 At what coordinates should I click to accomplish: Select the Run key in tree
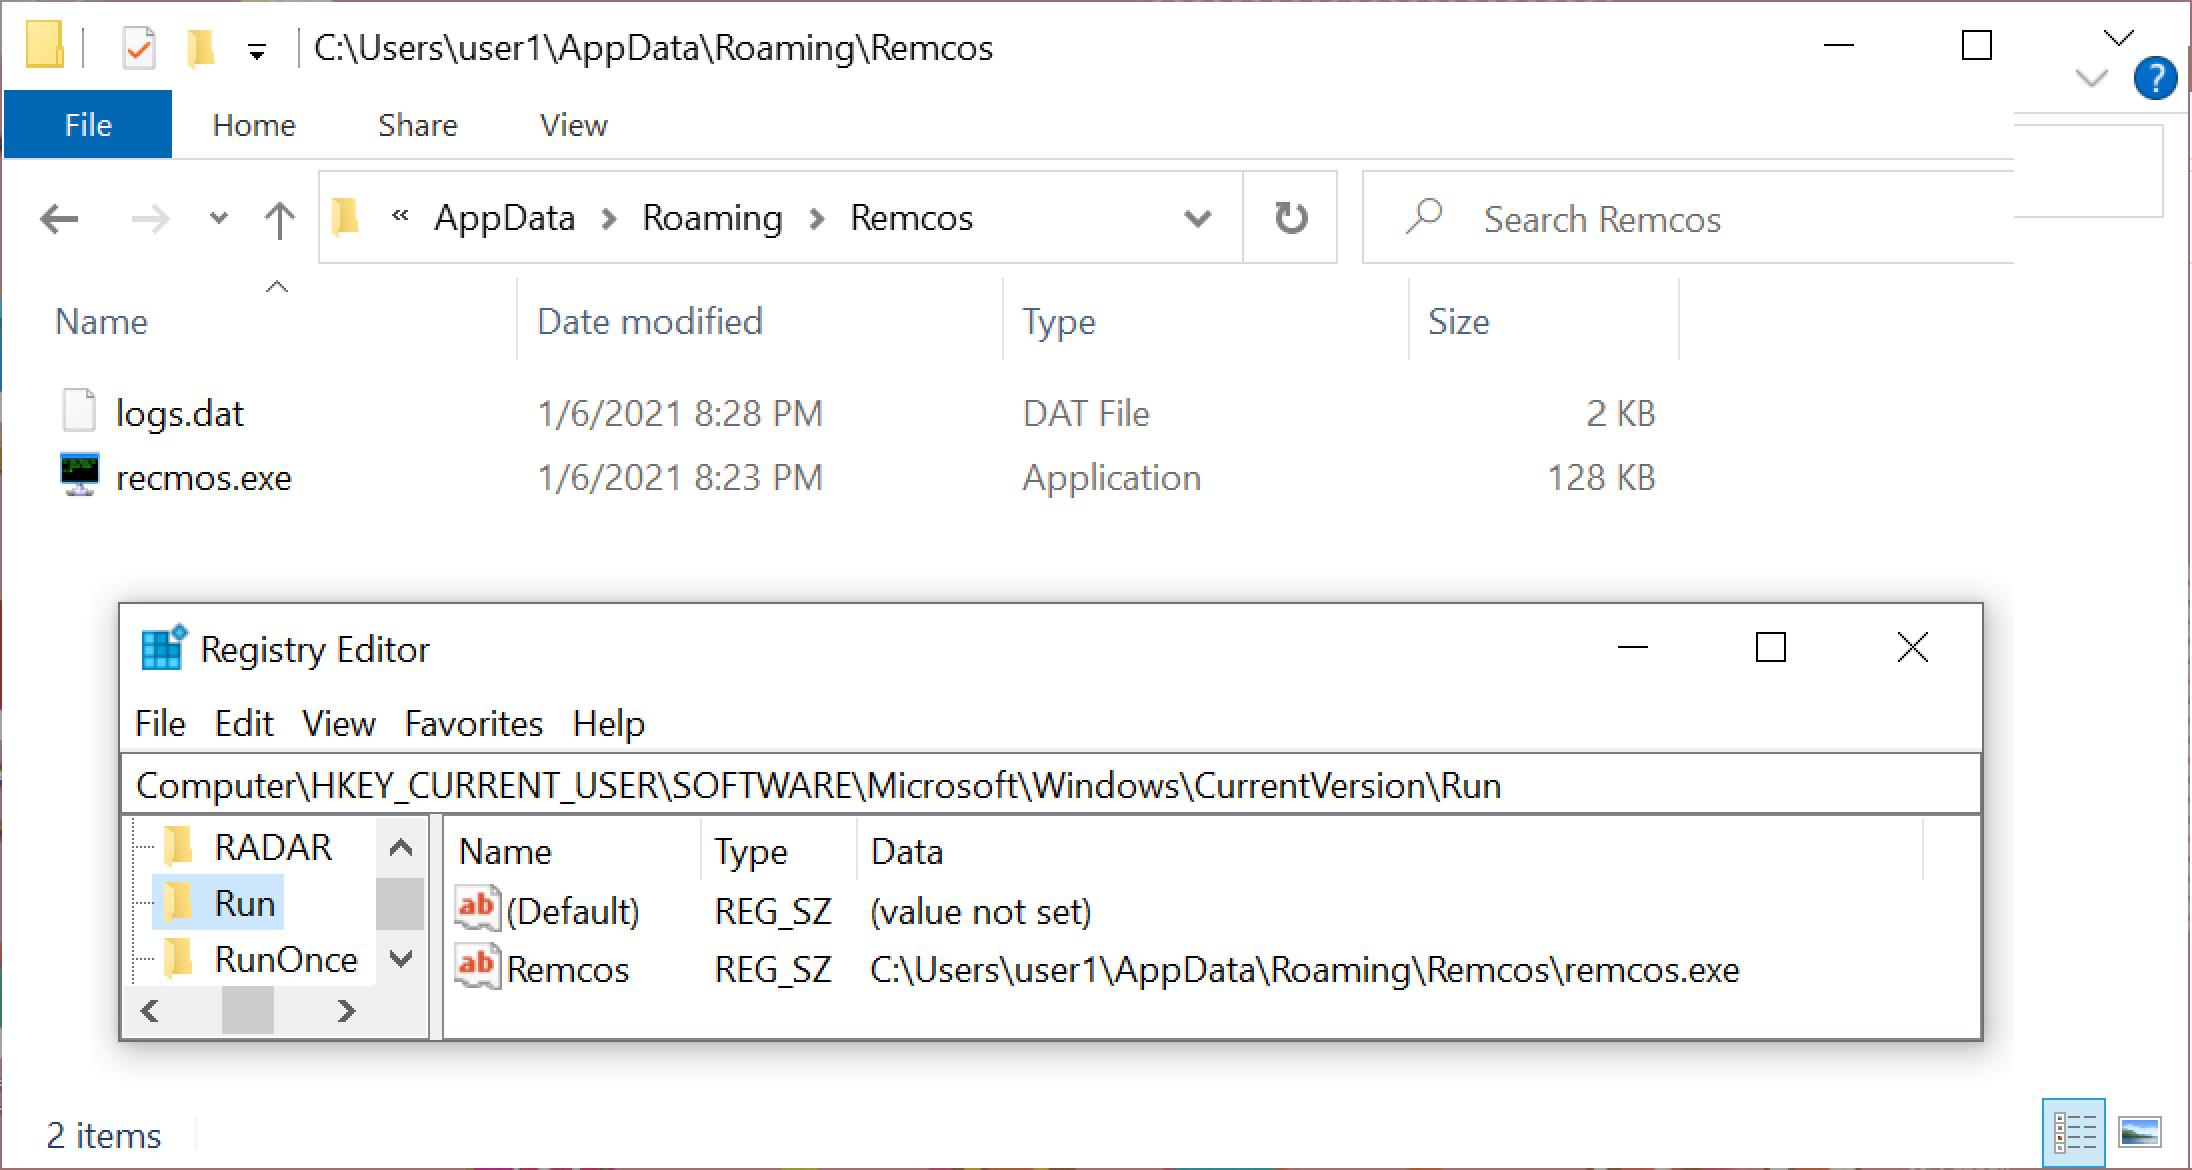[x=244, y=903]
